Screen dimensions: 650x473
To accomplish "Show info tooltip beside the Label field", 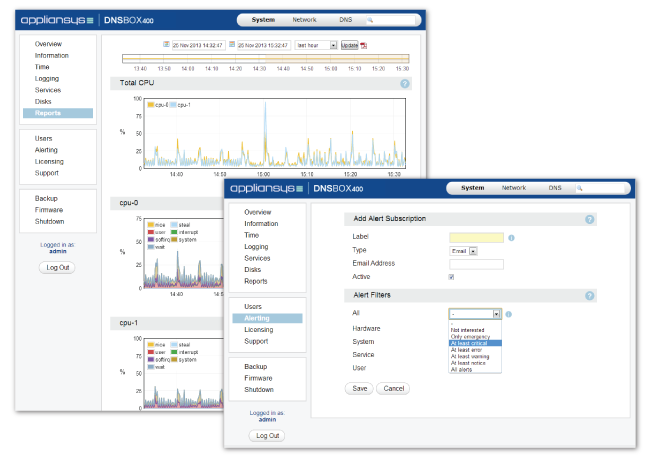I will [x=512, y=238].
